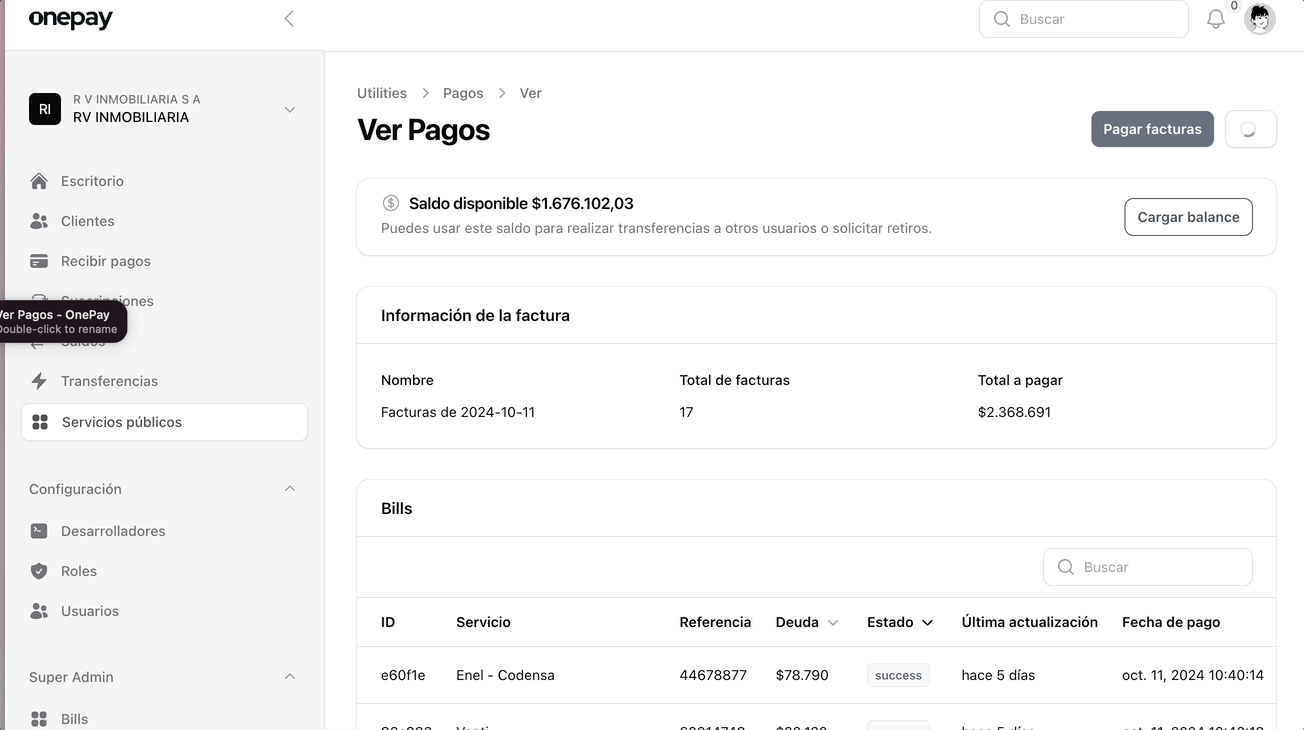The height and width of the screenshot is (730, 1304).
Task: Open Desarrolladores in Configuración
Action: 113,531
